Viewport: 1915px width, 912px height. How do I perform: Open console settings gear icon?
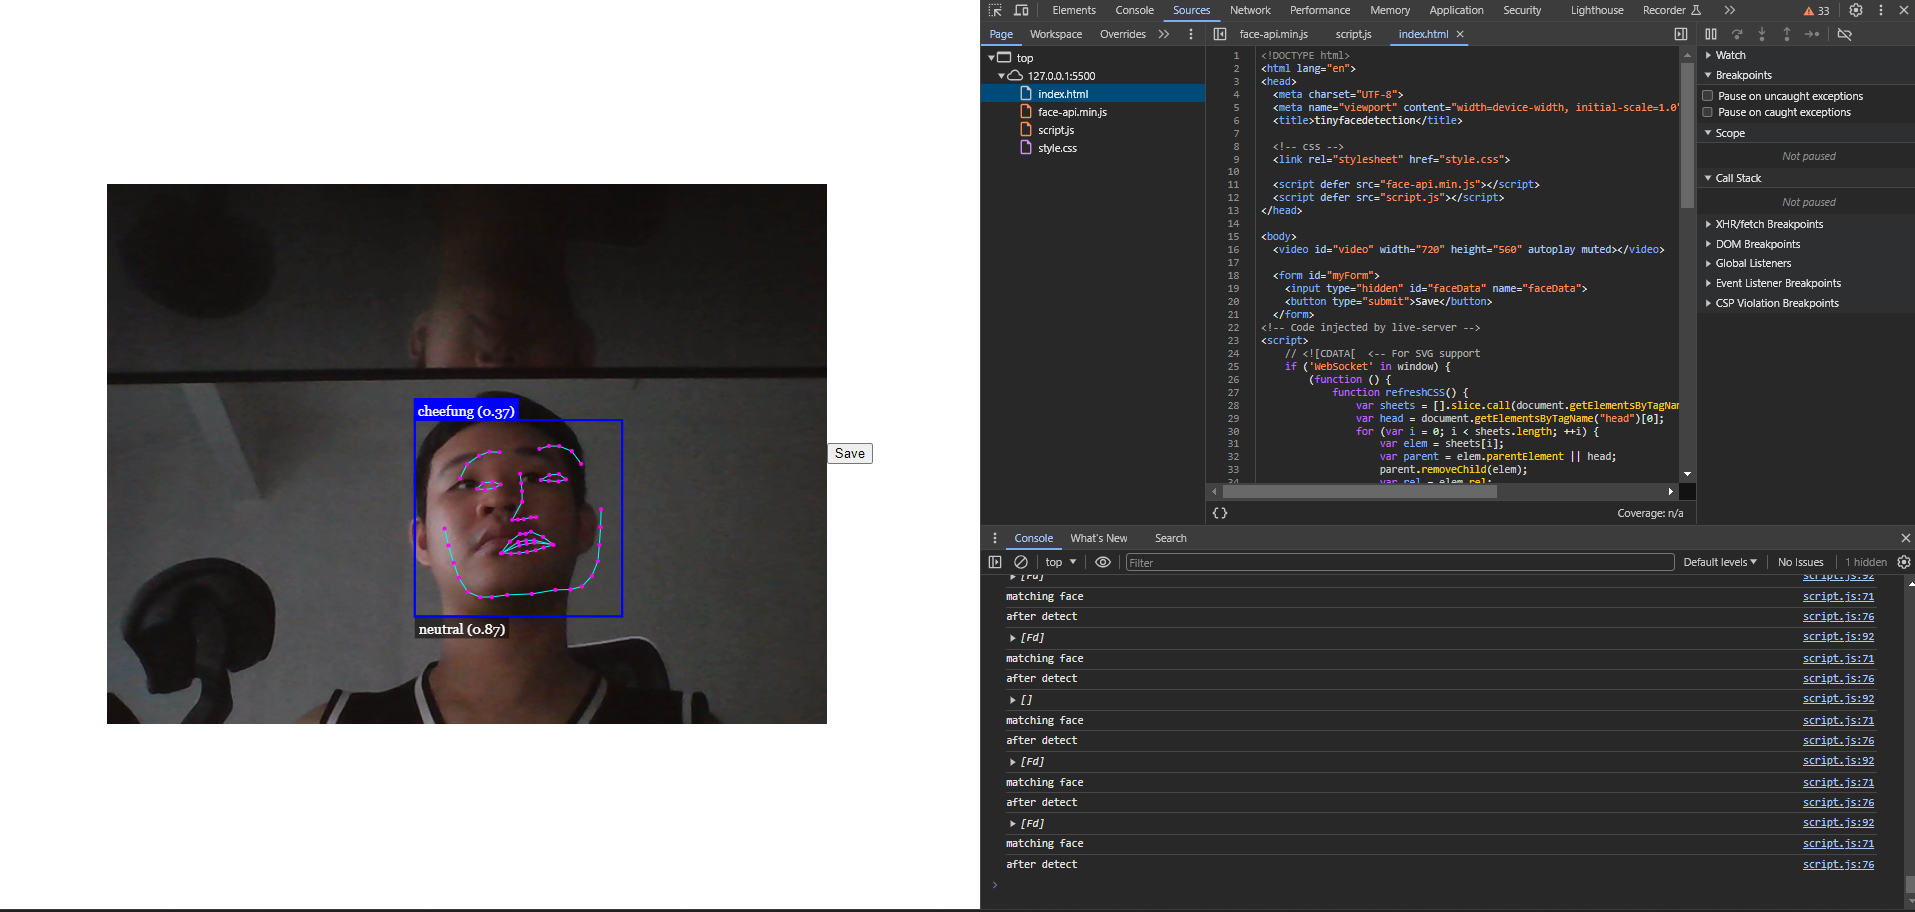click(x=1904, y=562)
